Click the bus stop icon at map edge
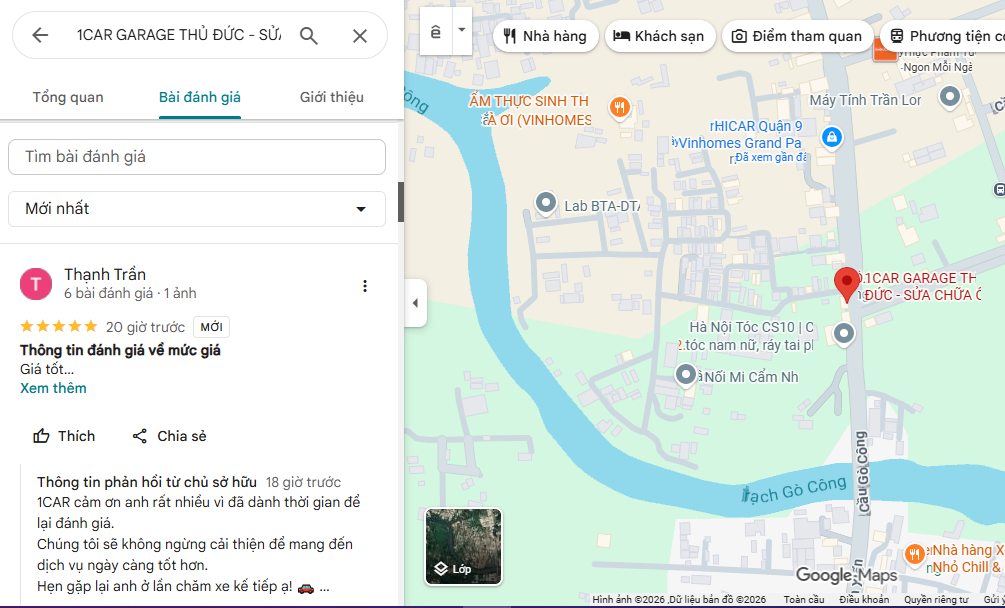Screen dimensions: 1005x608 click(999, 189)
